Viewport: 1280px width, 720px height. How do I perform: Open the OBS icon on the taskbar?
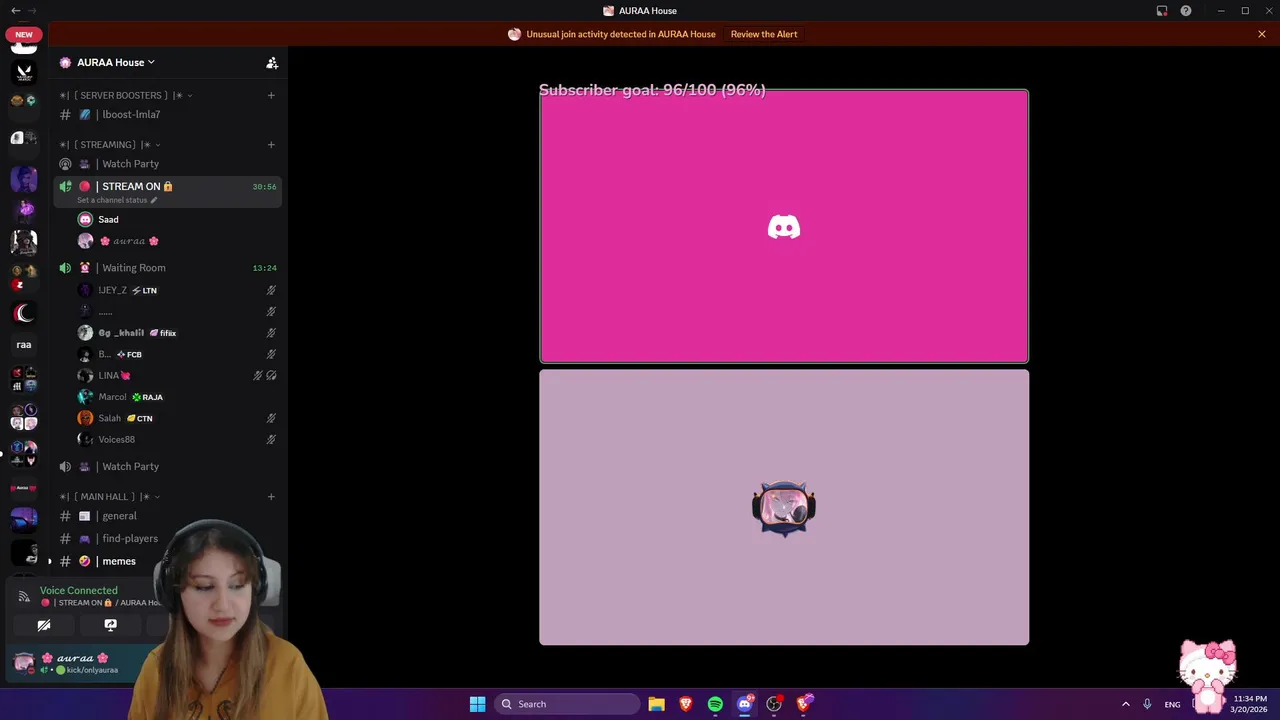click(774, 704)
